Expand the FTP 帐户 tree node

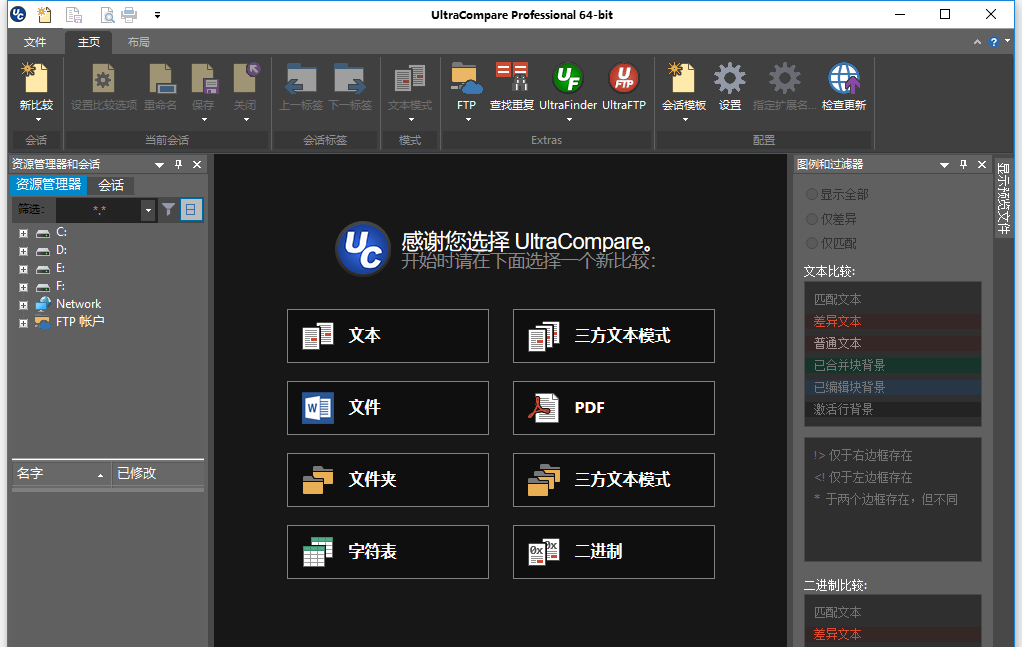[22, 321]
